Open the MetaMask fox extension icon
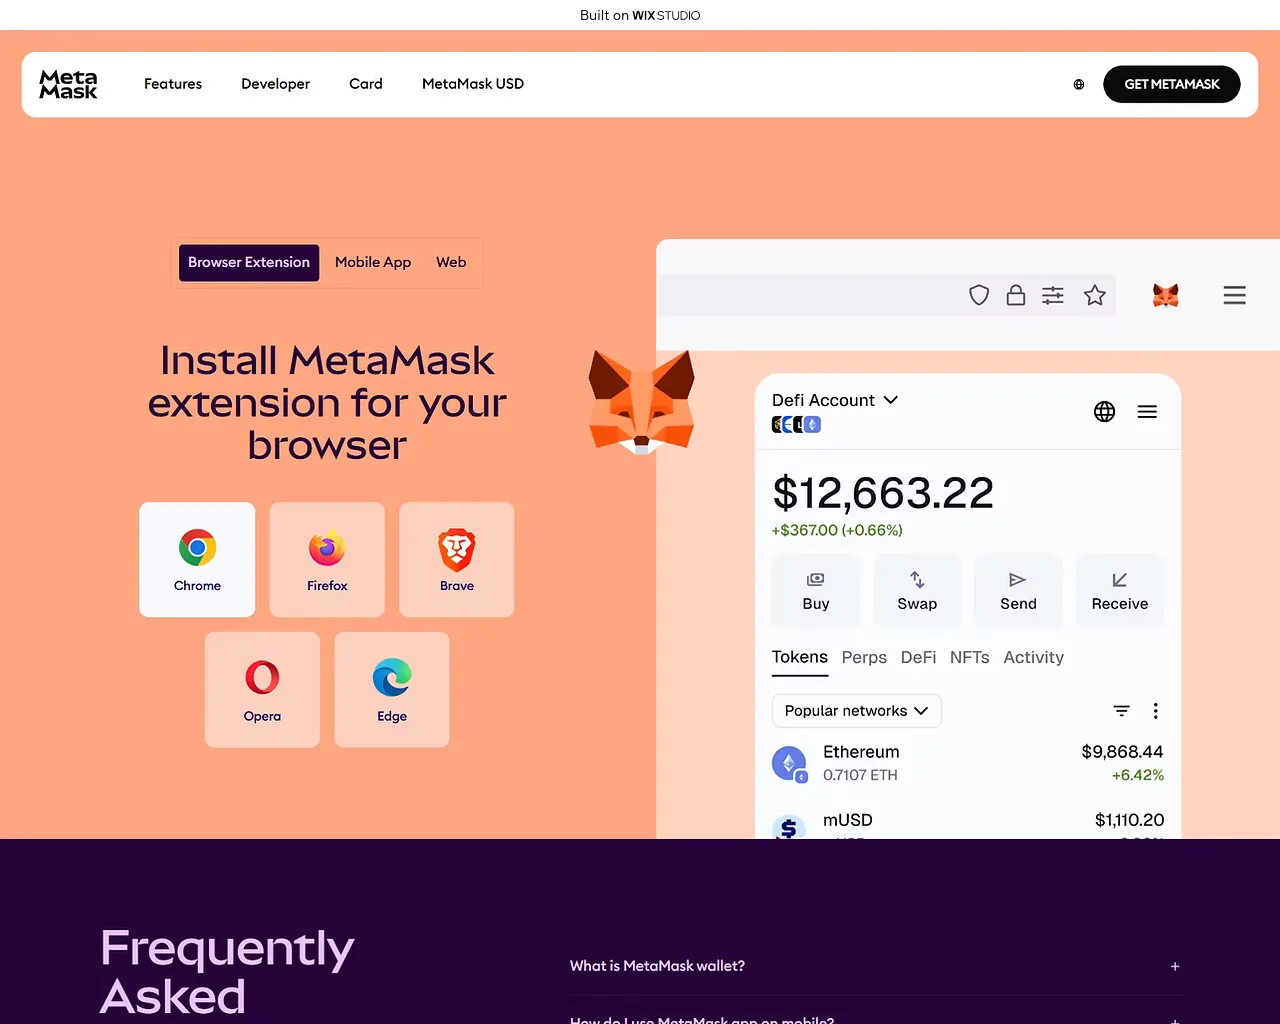The image size is (1280, 1024). [x=1166, y=295]
